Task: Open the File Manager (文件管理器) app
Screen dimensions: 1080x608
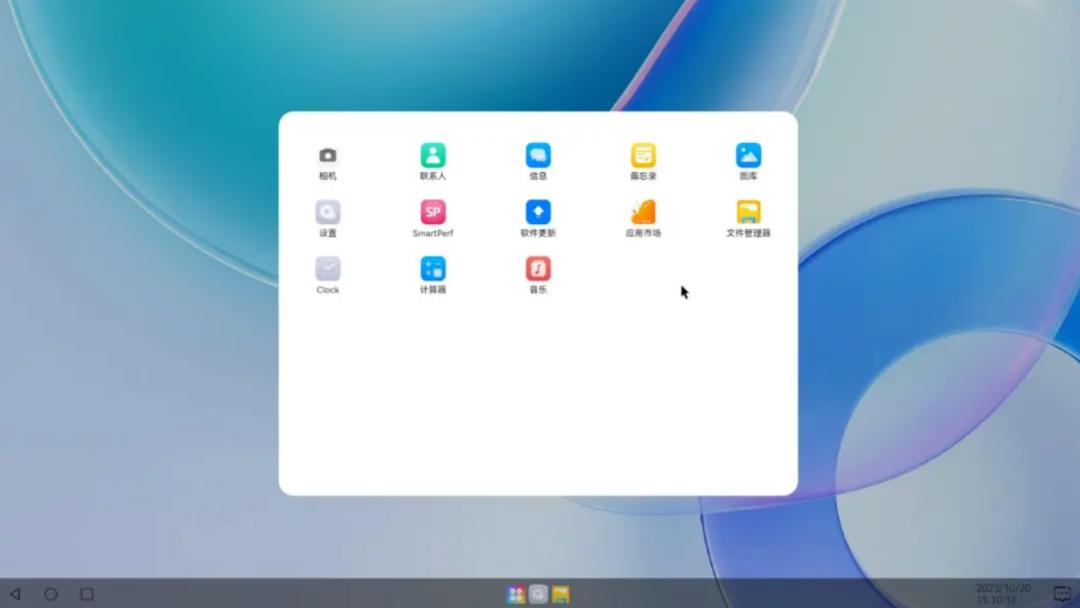Action: [x=748, y=211]
